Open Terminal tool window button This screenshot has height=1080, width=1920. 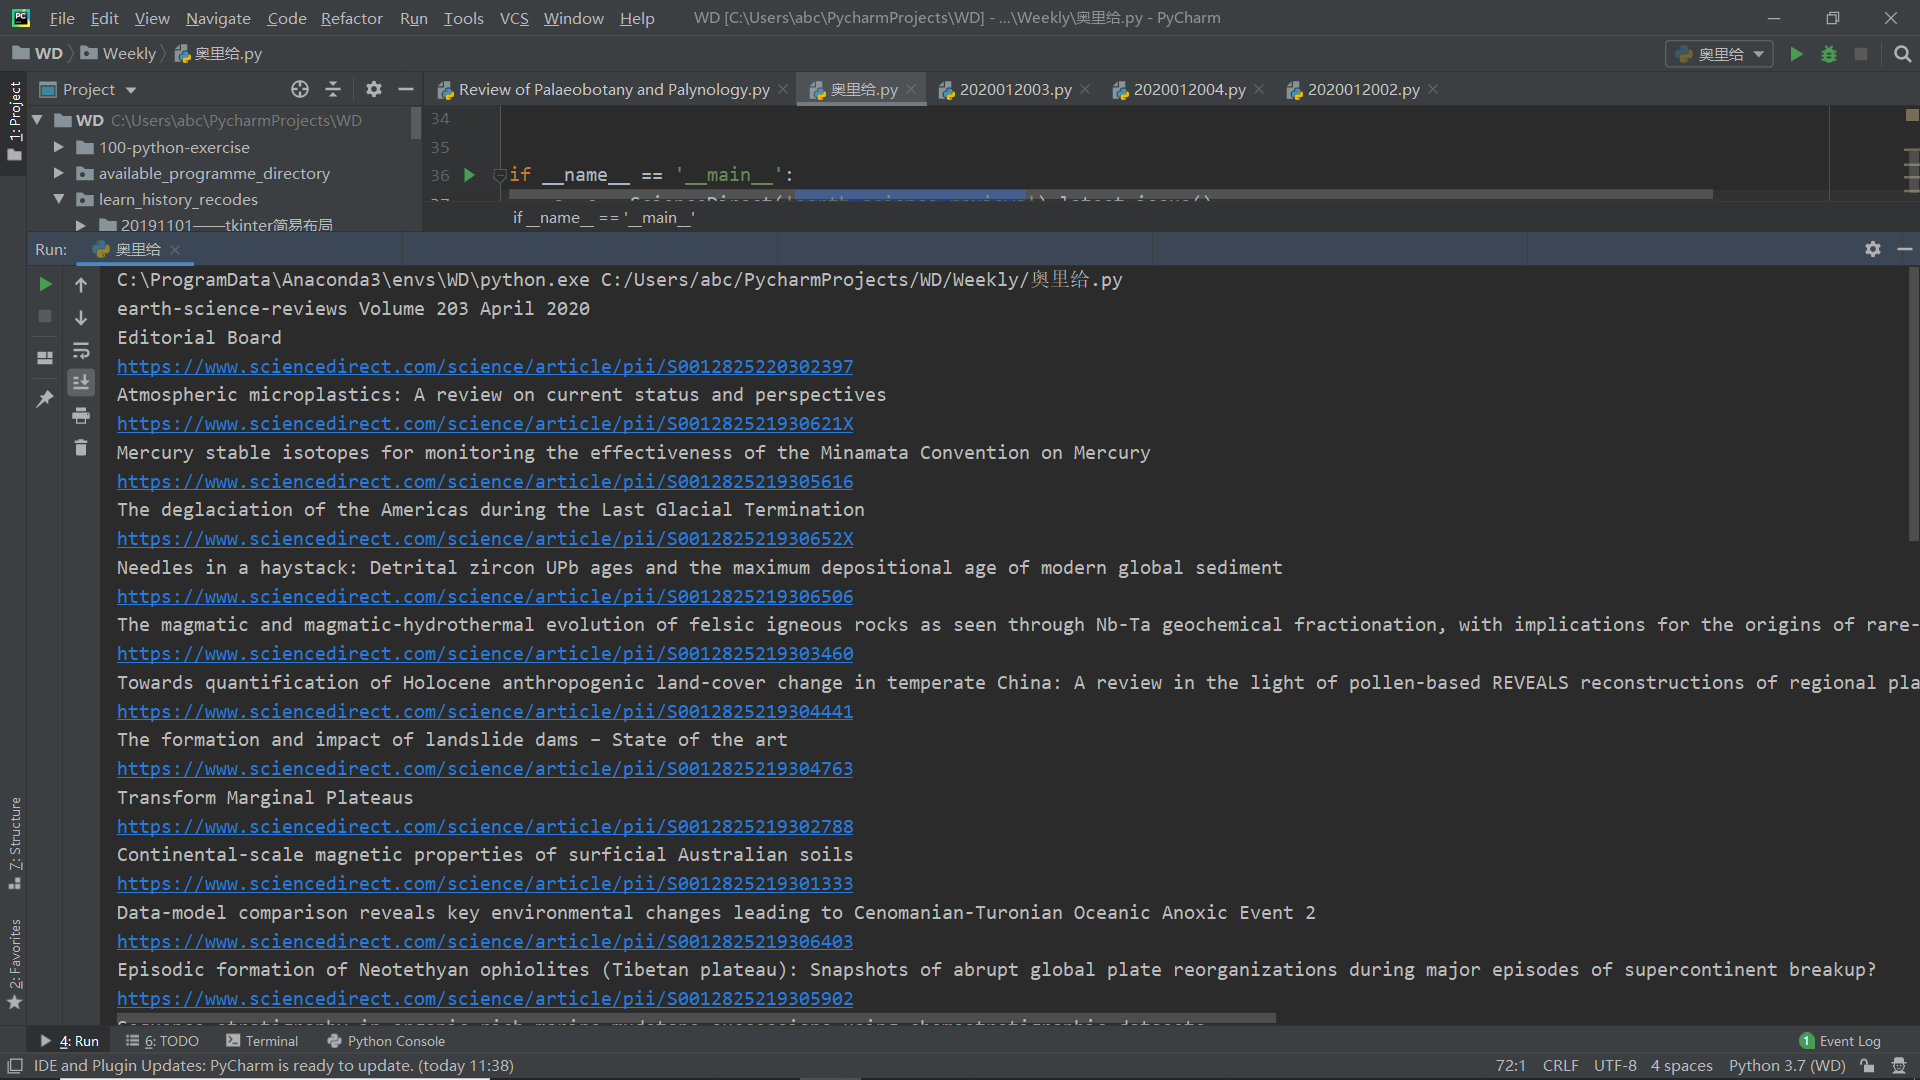(x=262, y=1041)
